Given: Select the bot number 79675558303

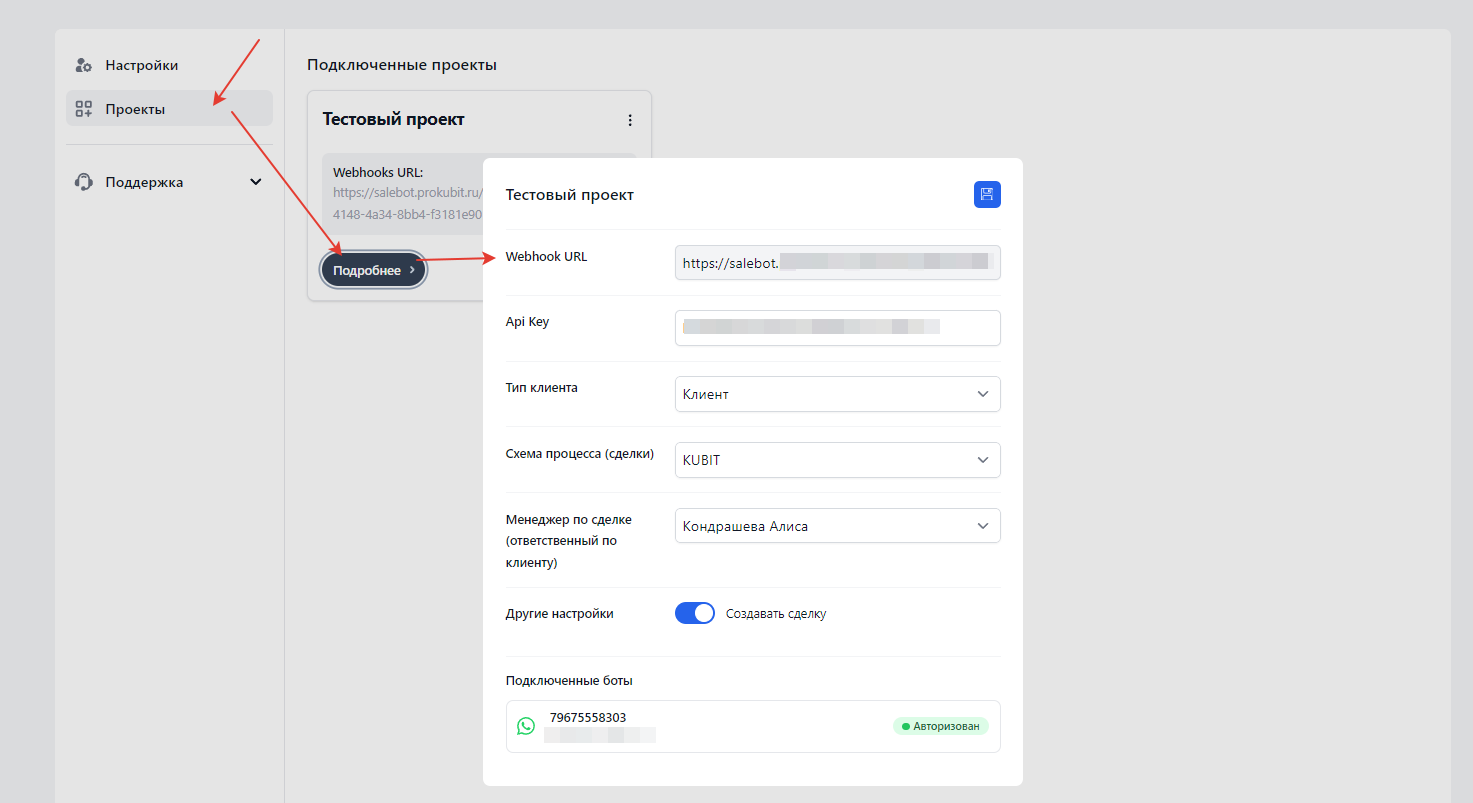Looking at the screenshot, I should point(588,718).
